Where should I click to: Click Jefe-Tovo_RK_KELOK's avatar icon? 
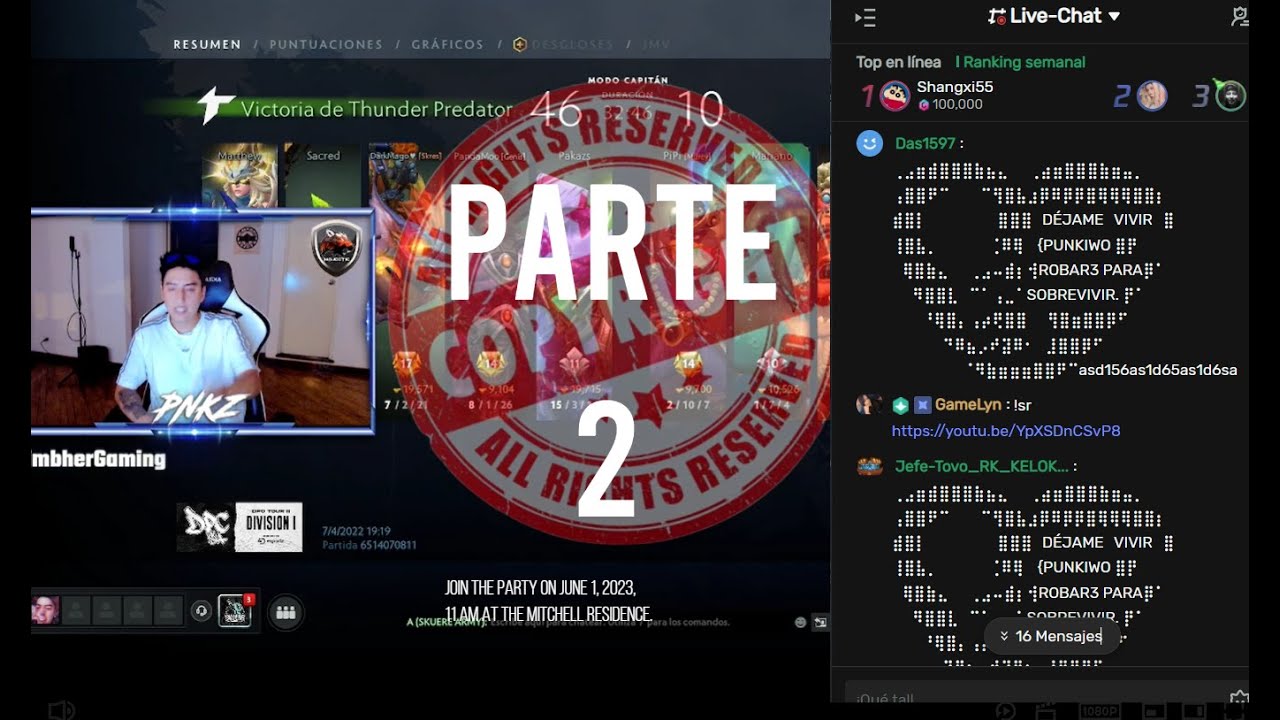coord(869,467)
